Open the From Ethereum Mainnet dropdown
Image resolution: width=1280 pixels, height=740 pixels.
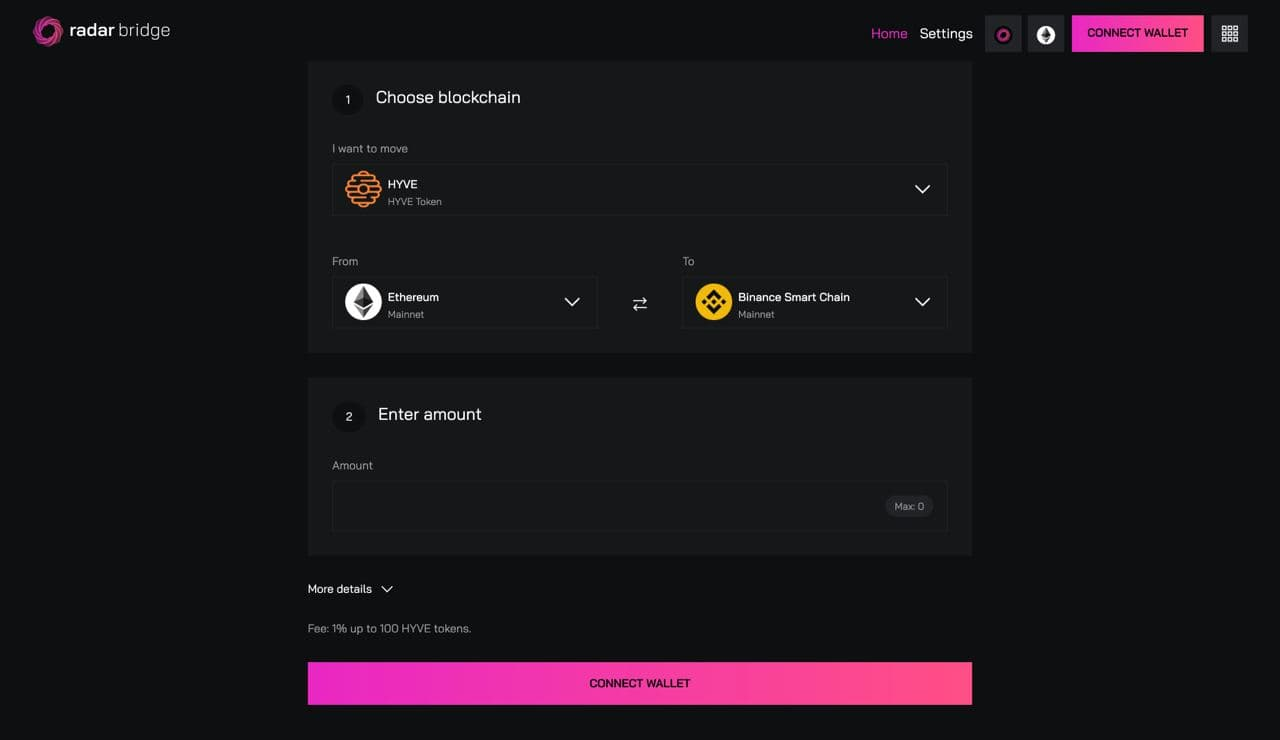click(x=465, y=302)
